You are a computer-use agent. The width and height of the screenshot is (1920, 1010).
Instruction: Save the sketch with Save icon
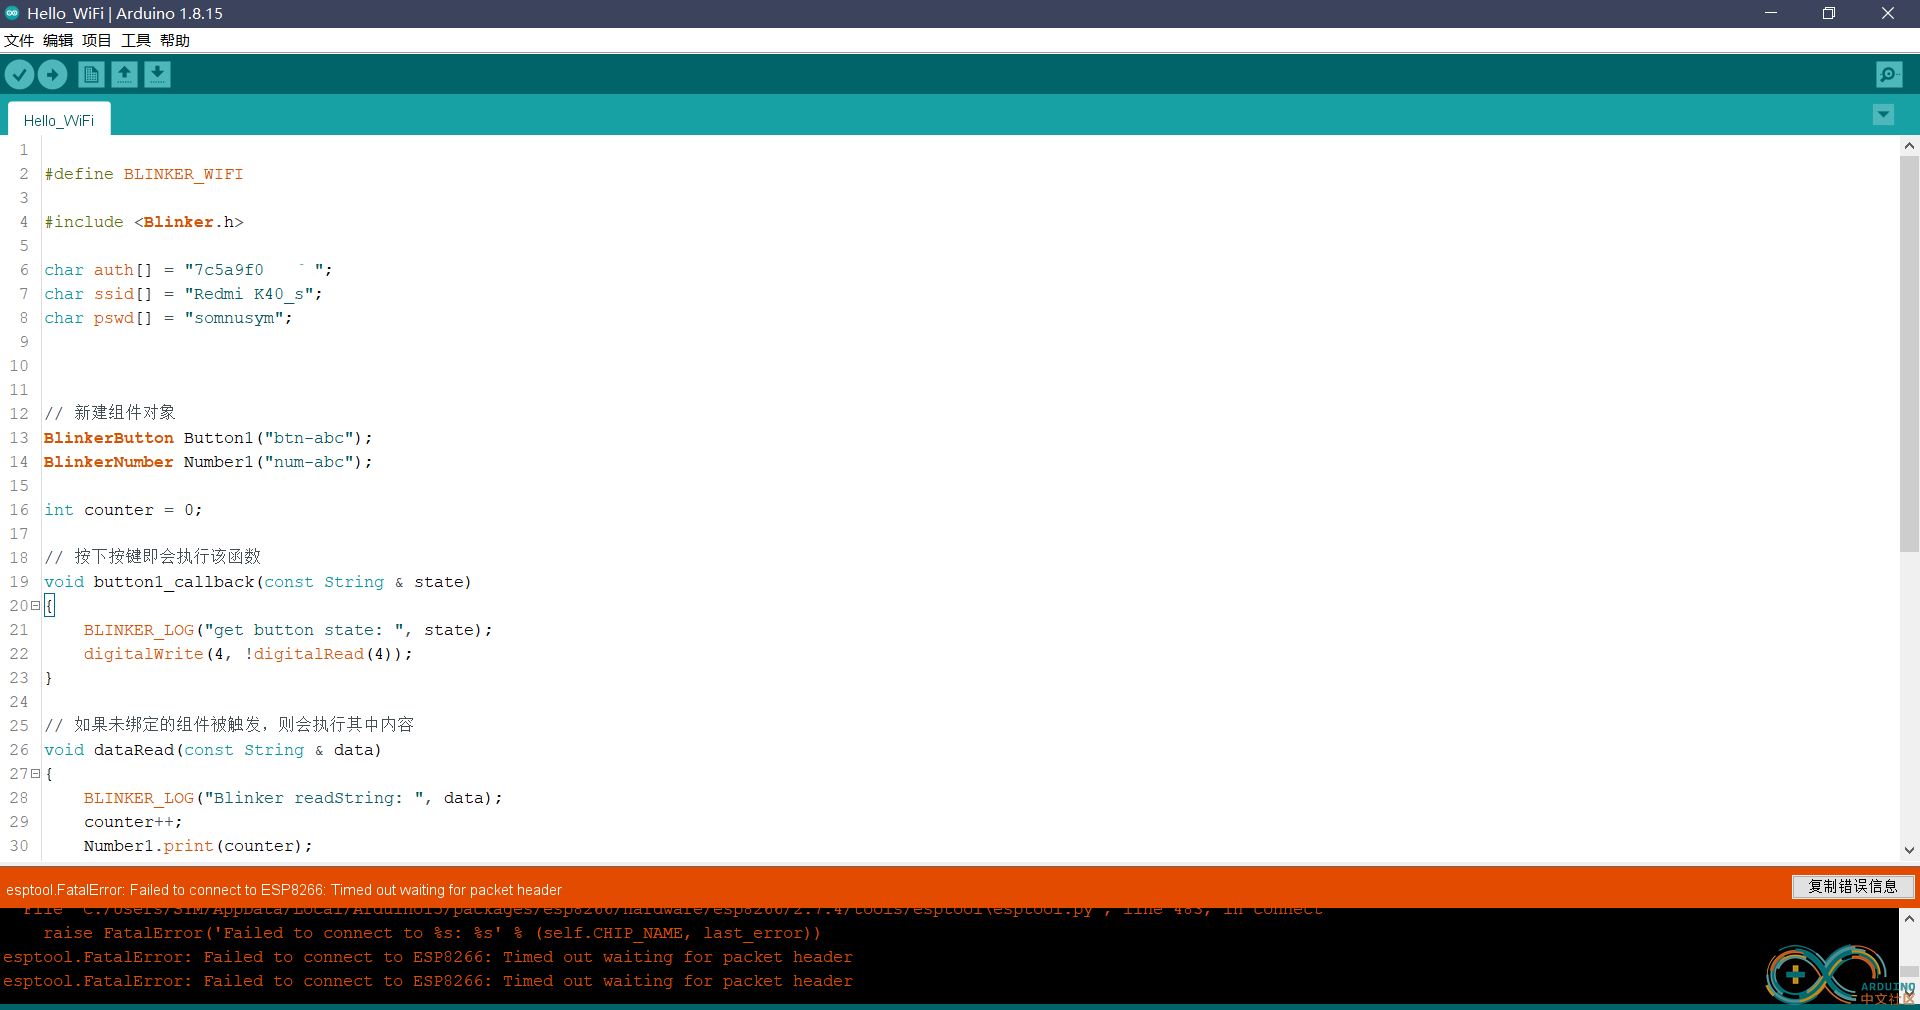[x=157, y=75]
